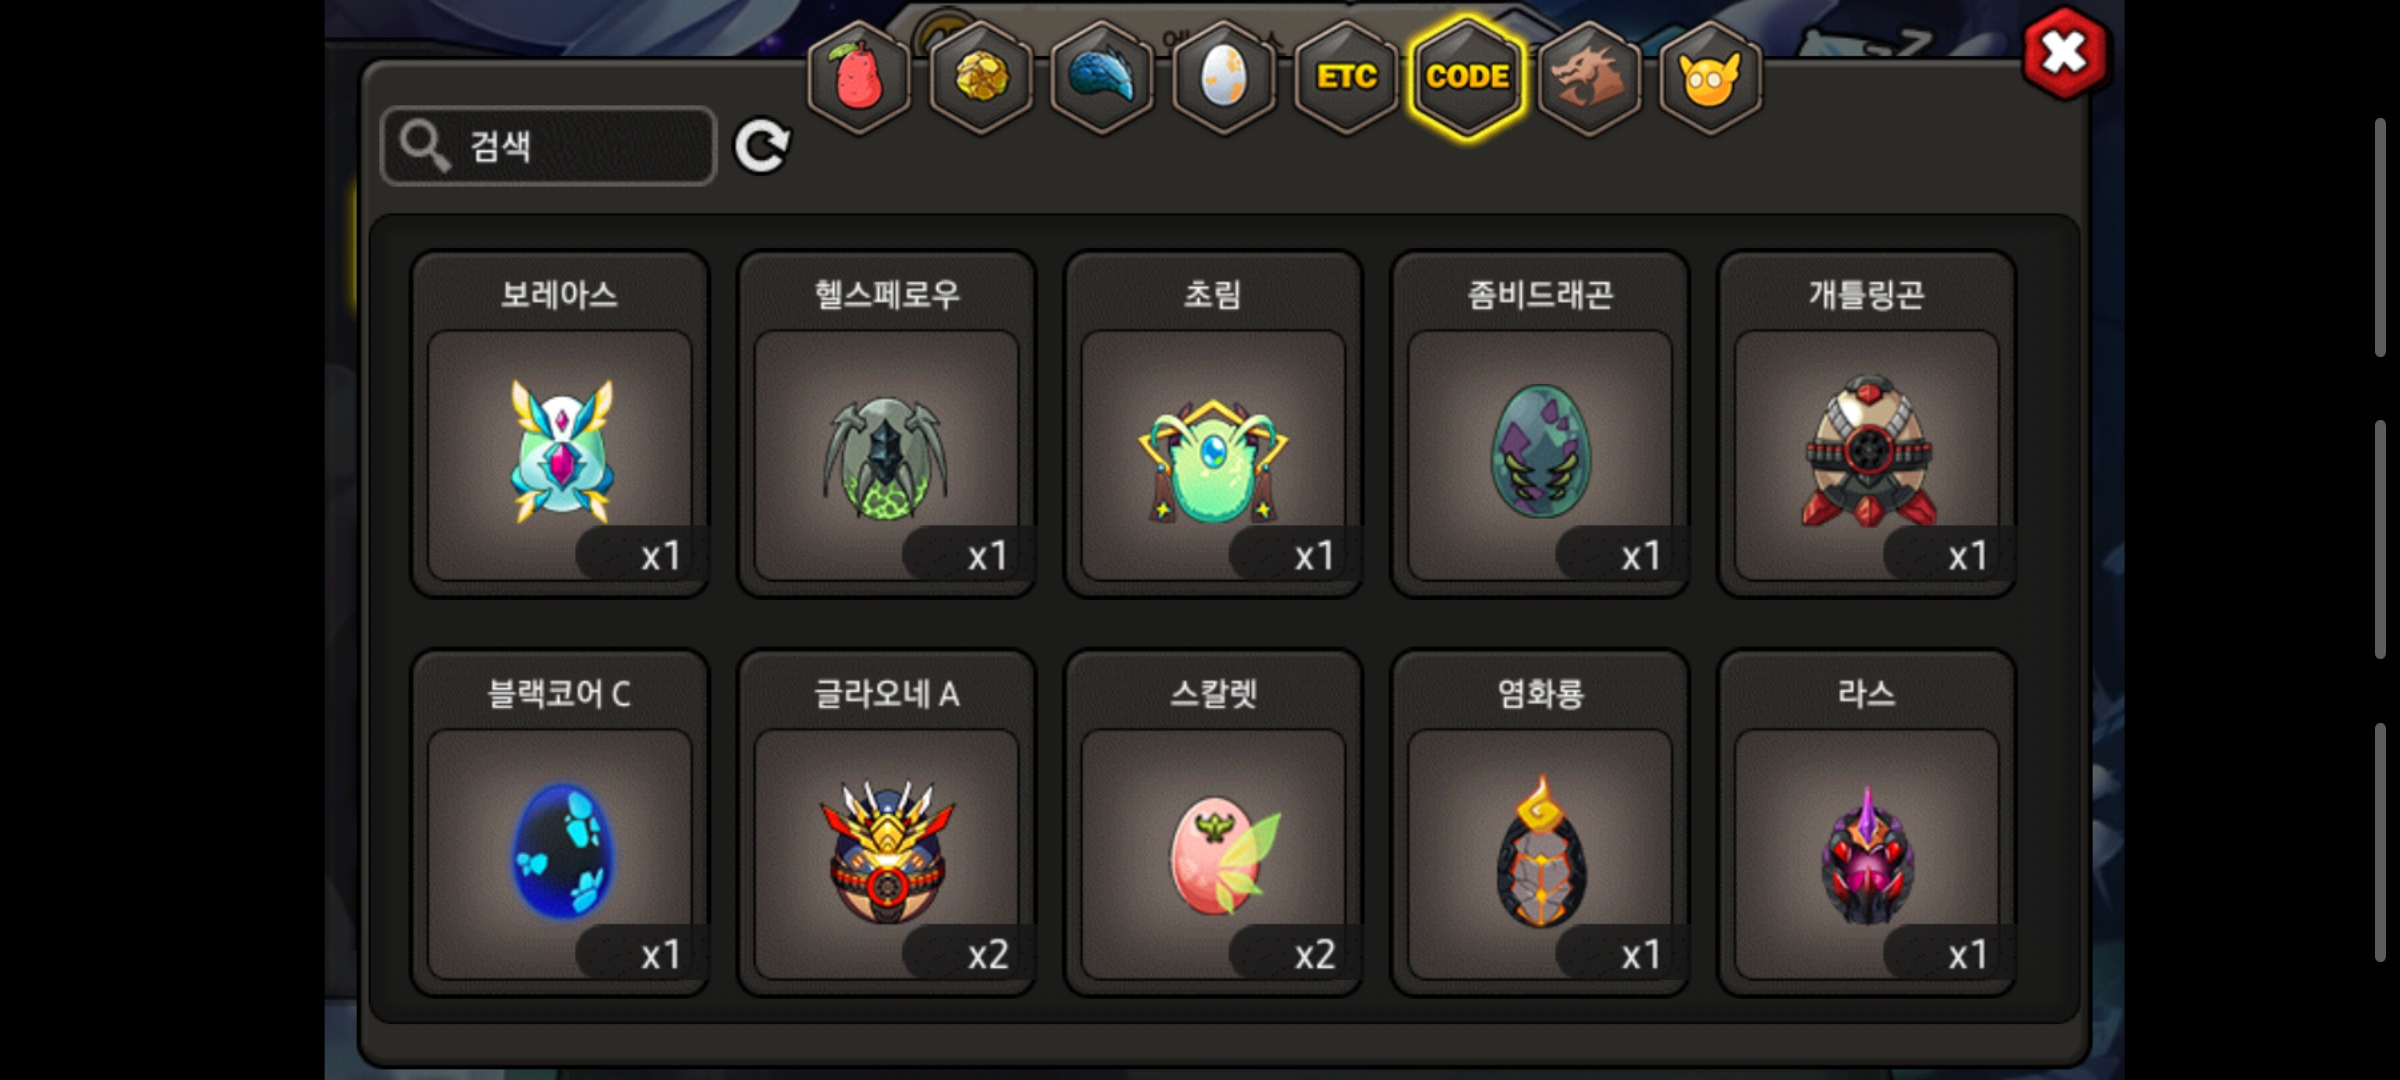The width and height of the screenshot is (2400, 1080).
Task: Close the inventory with red X
Action: (2066, 53)
